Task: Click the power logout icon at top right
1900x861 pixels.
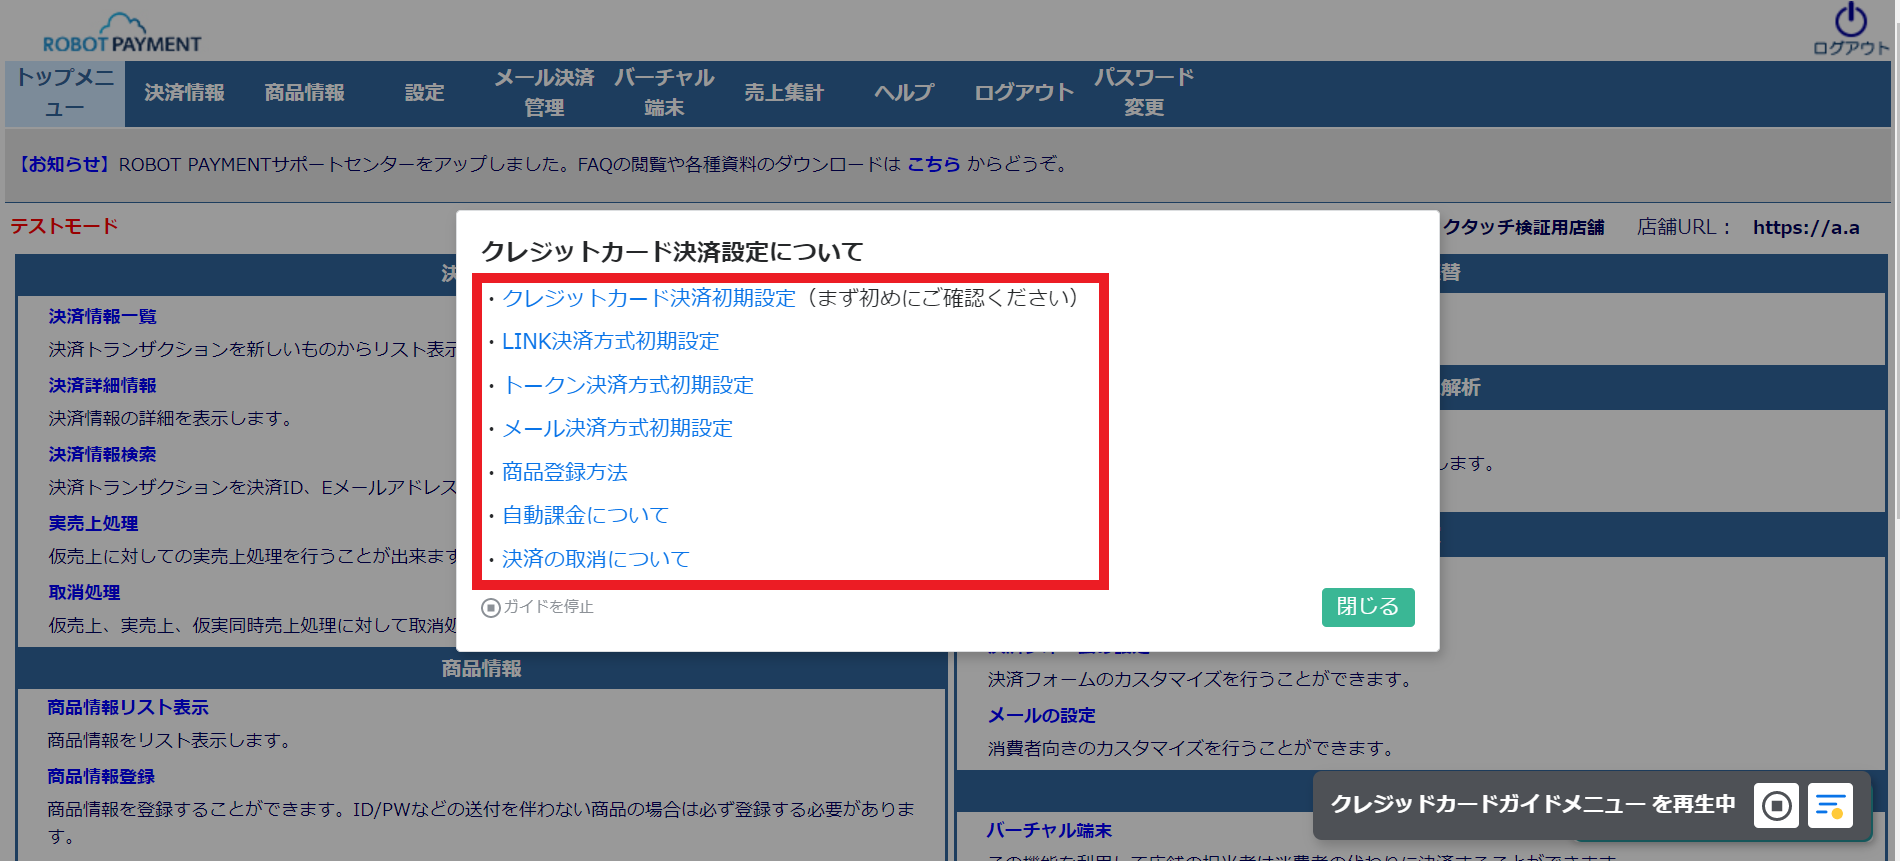Action: click(1850, 22)
